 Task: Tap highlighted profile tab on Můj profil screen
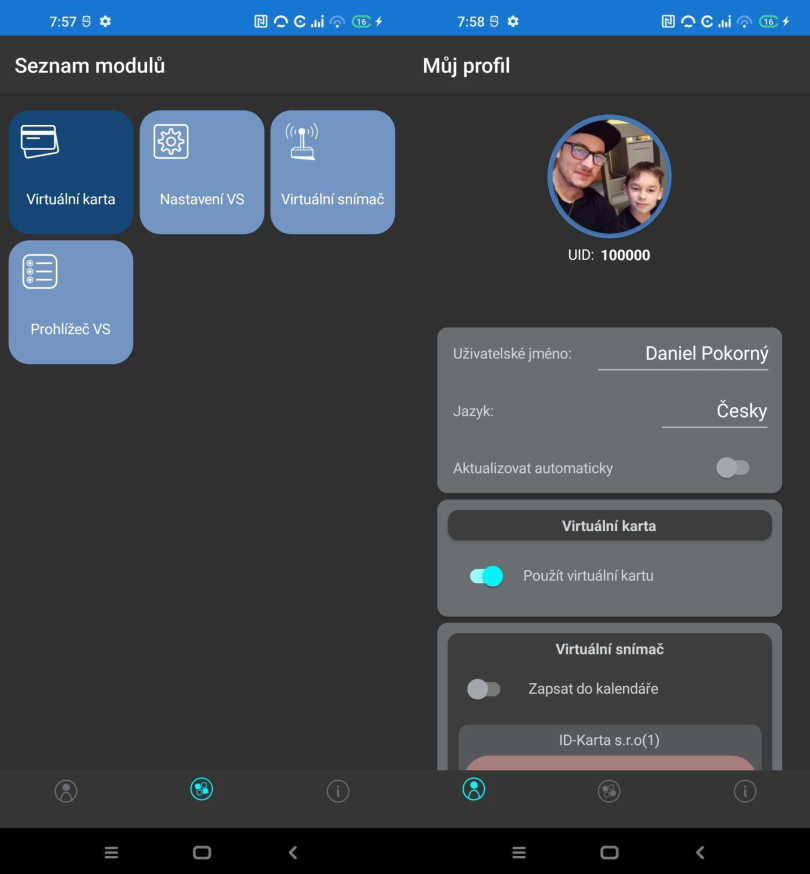click(474, 790)
